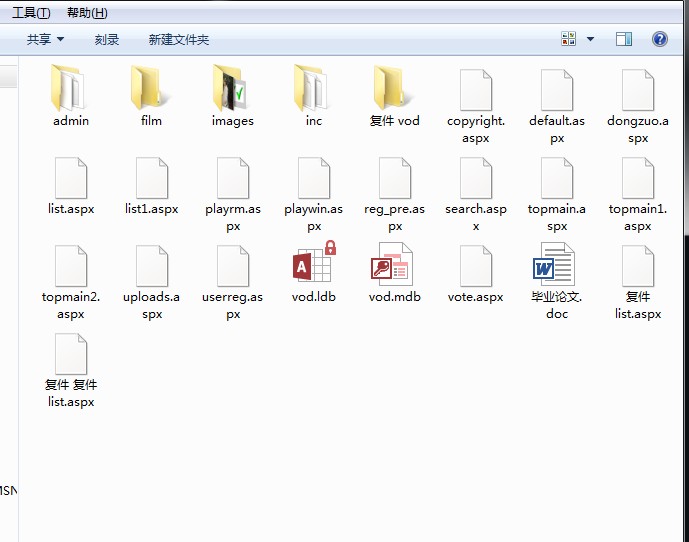
Task: Open the 共享 dropdown
Action: tap(45, 40)
